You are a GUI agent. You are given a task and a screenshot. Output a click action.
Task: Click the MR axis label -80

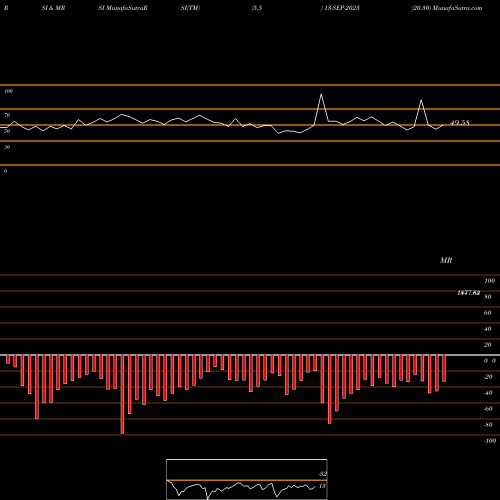[x=488, y=425]
